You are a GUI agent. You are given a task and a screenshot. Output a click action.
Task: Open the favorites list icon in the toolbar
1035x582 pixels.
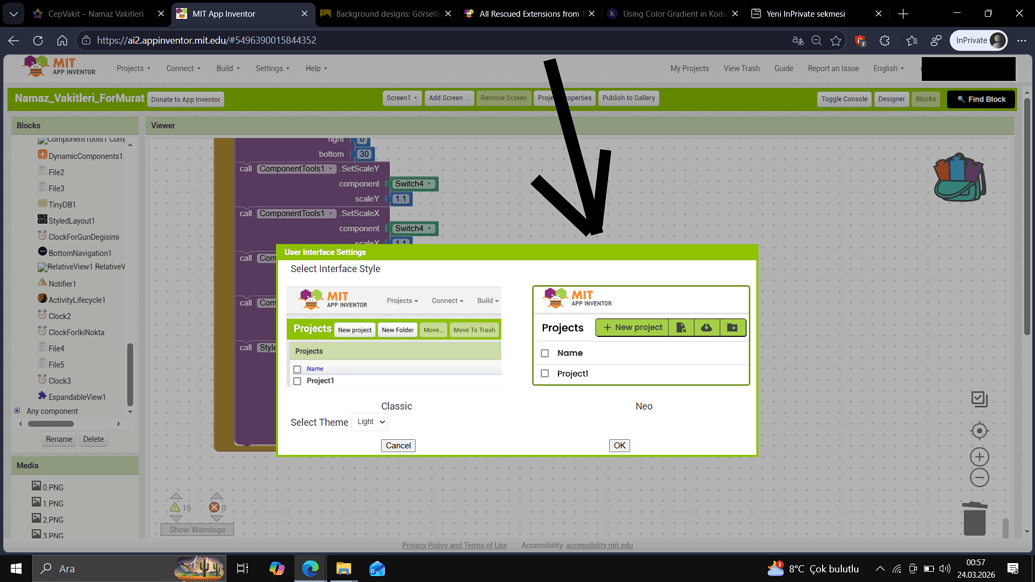click(912, 40)
